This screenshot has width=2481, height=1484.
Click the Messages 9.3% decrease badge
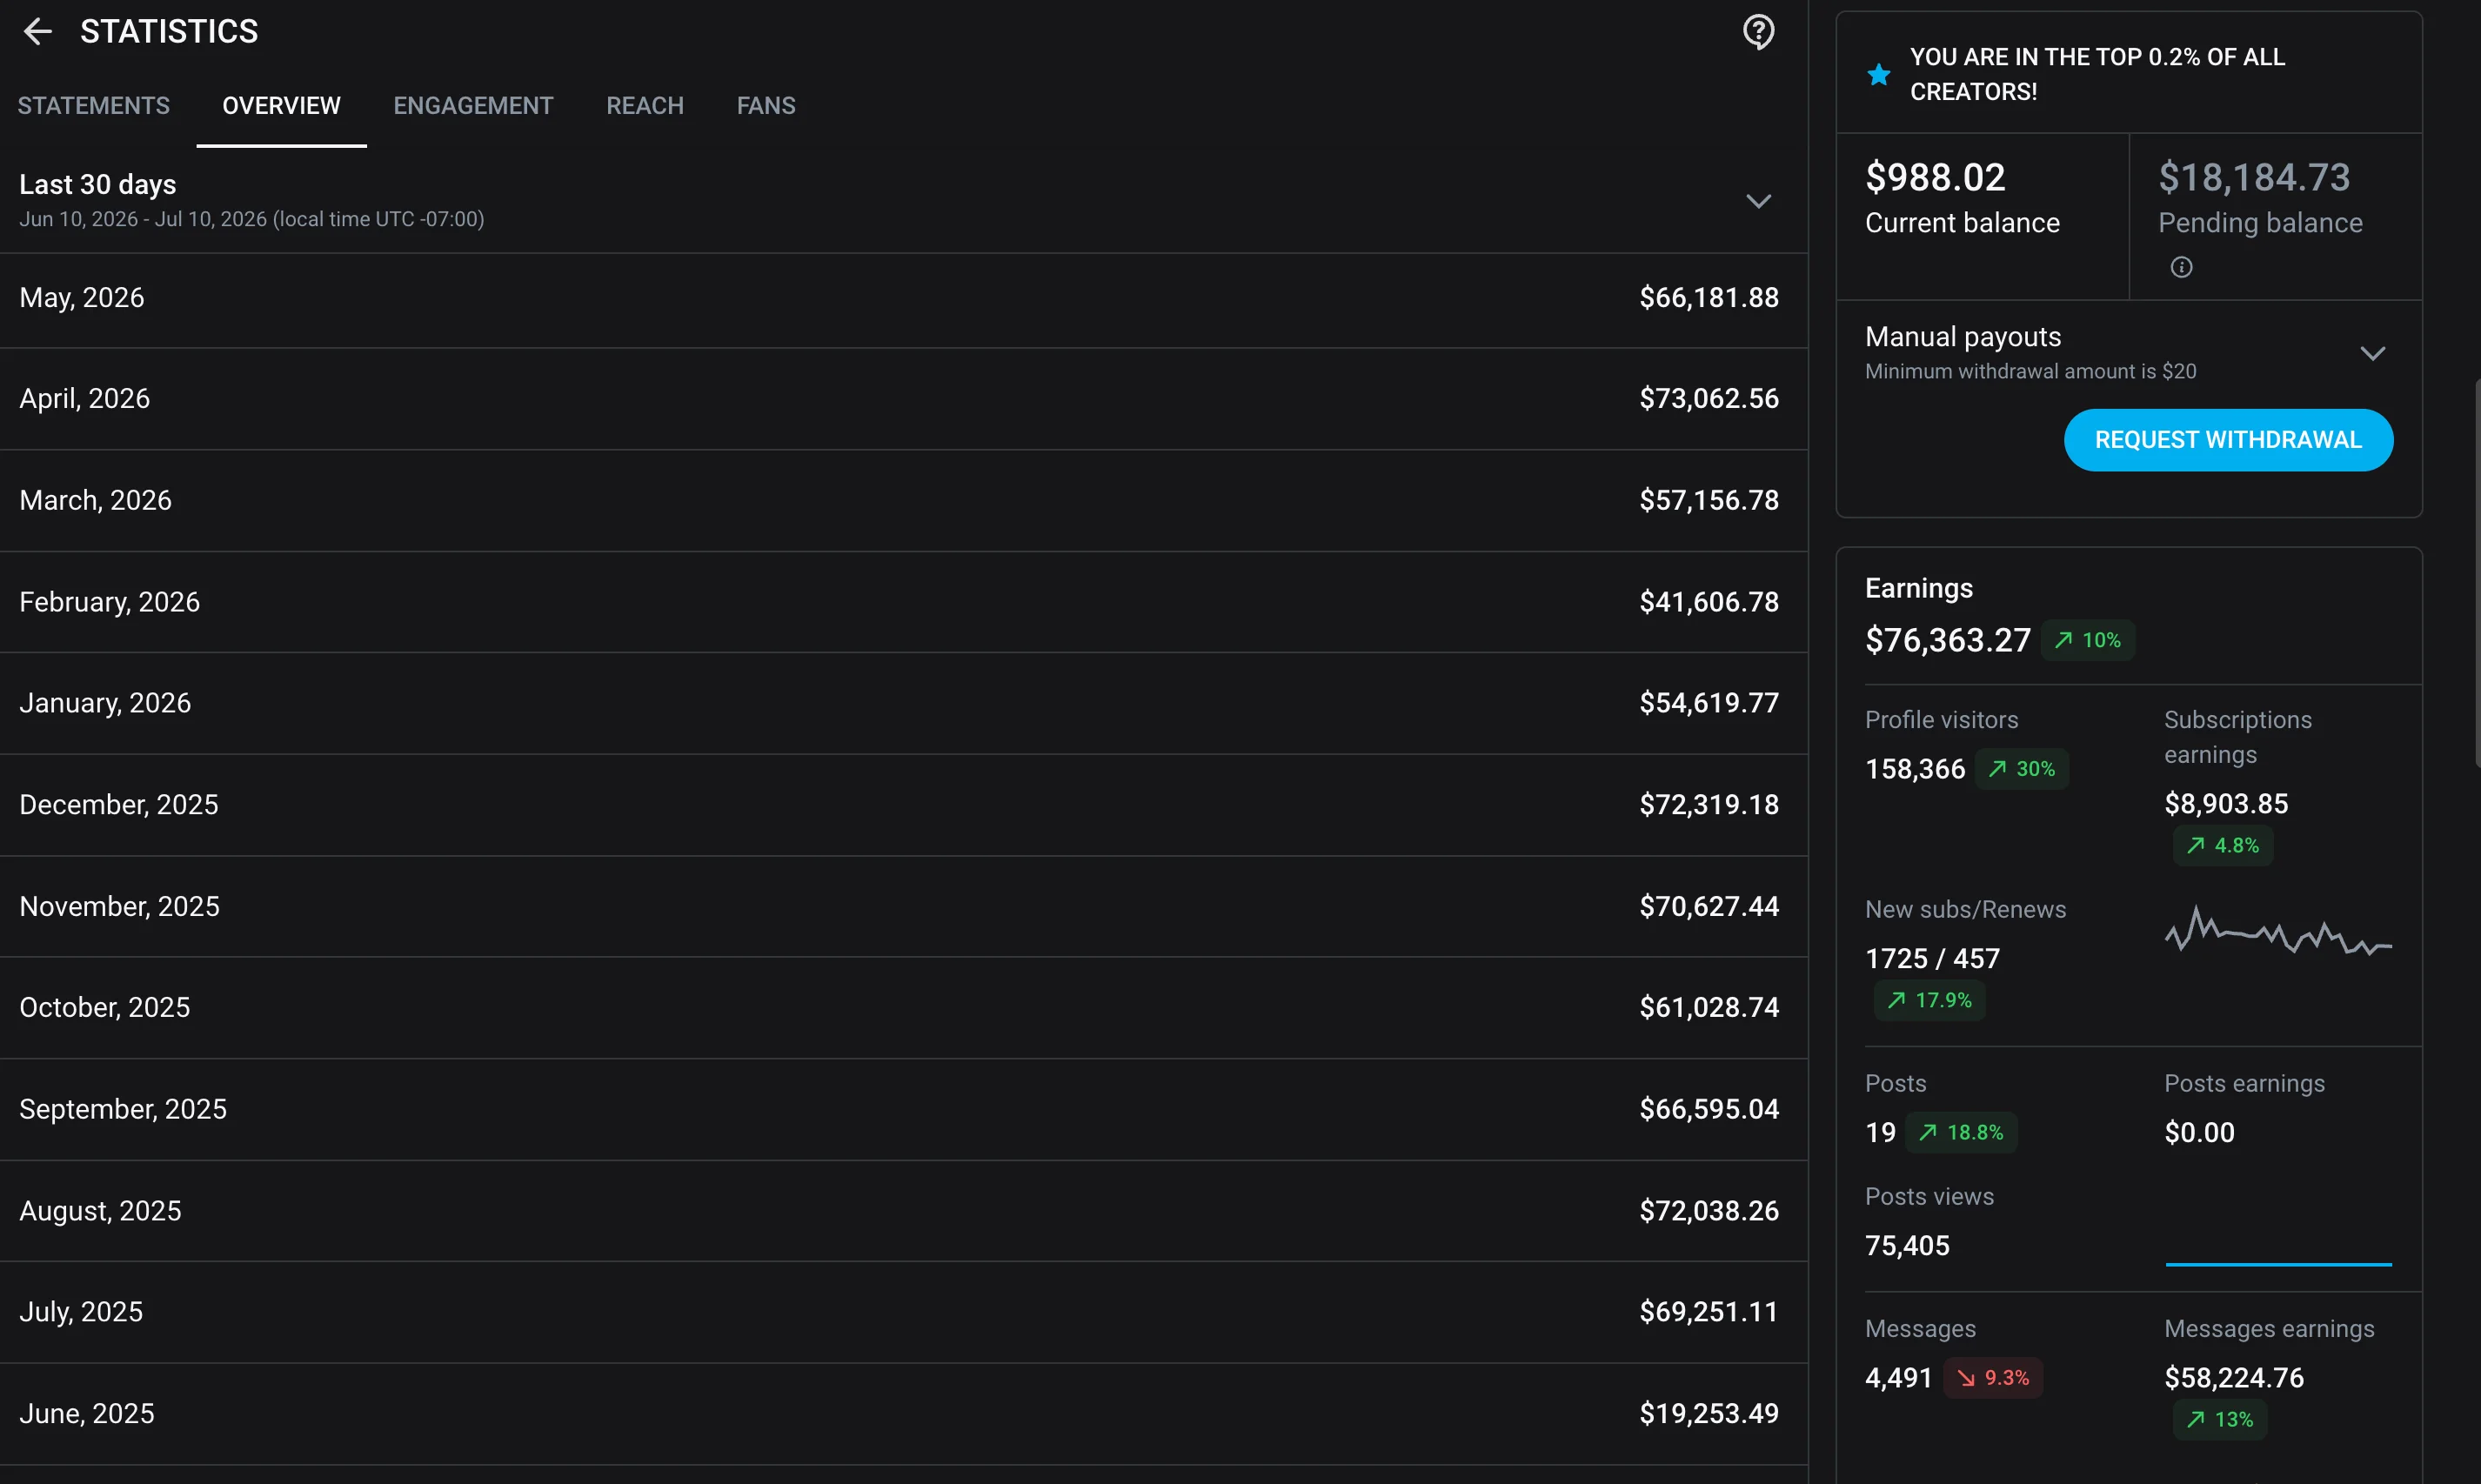tap(1992, 1378)
